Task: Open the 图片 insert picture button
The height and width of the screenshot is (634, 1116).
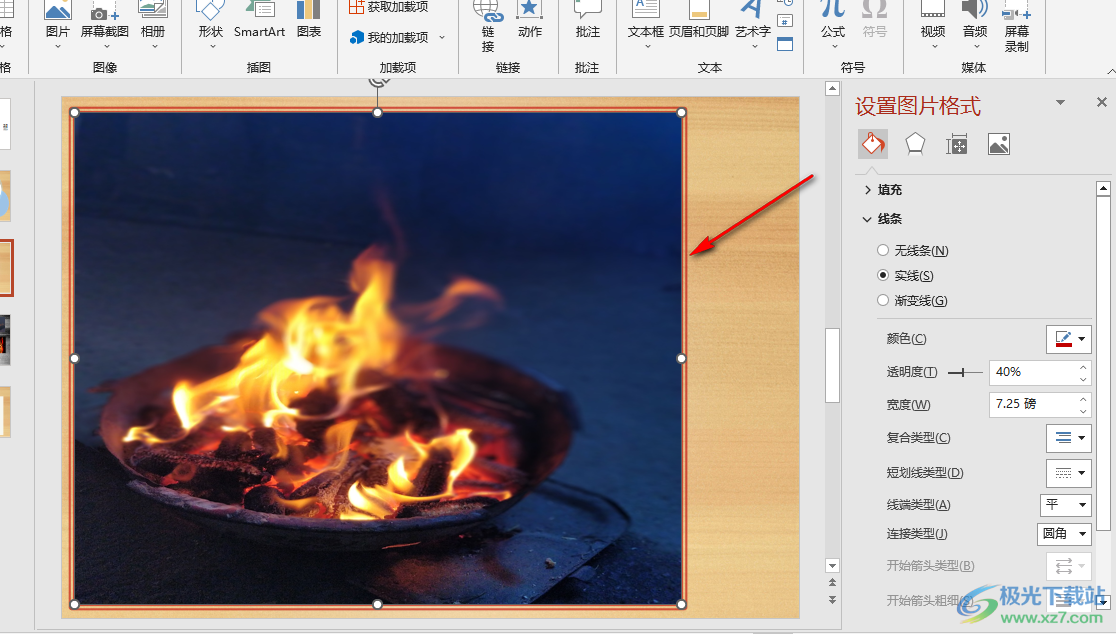Action: pyautogui.click(x=58, y=20)
